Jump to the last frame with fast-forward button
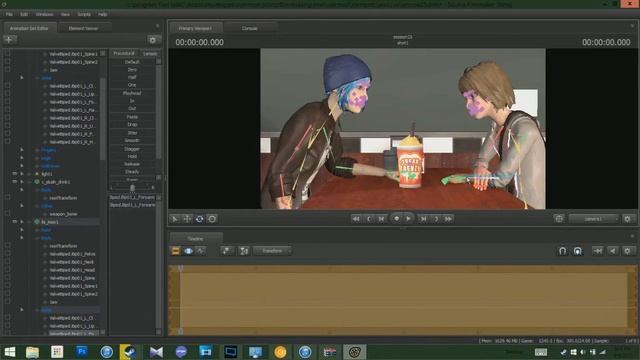Screen dimensions: 640x360 tap(448, 219)
